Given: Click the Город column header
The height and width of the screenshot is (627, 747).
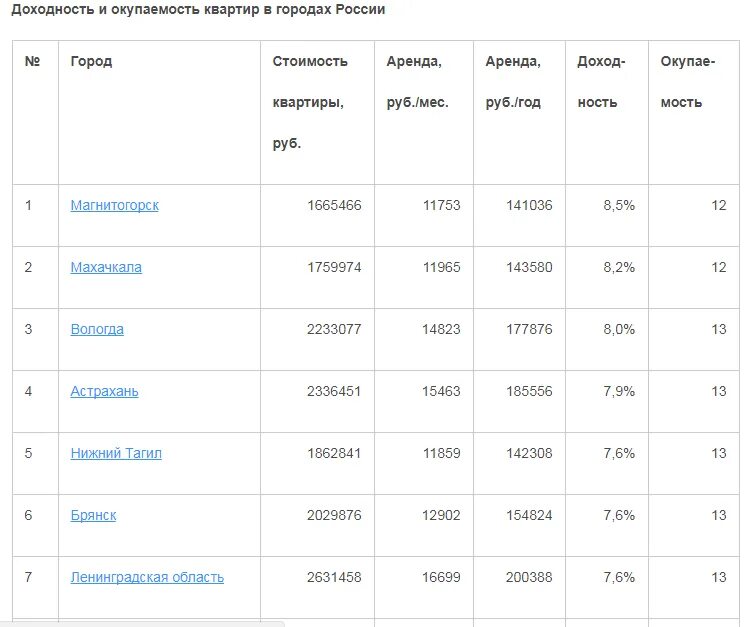Looking at the screenshot, I should tap(91, 61).
